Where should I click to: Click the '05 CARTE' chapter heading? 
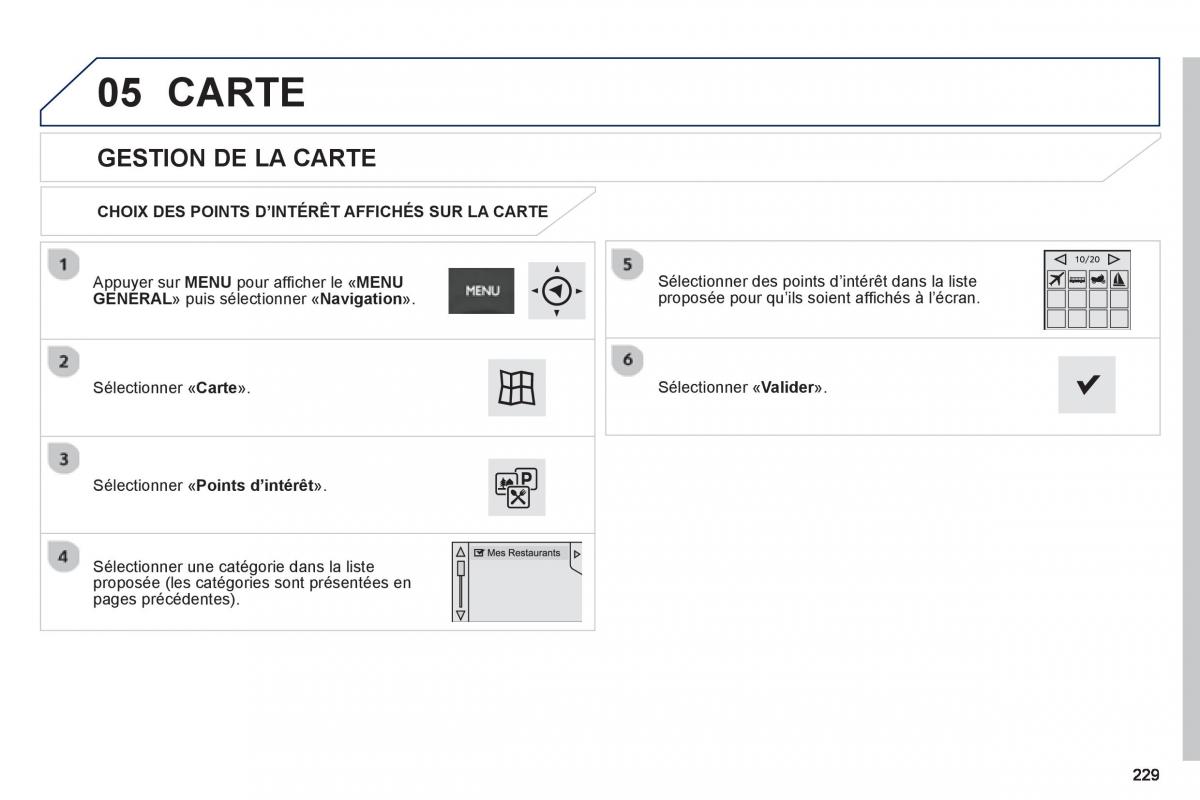point(201,92)
